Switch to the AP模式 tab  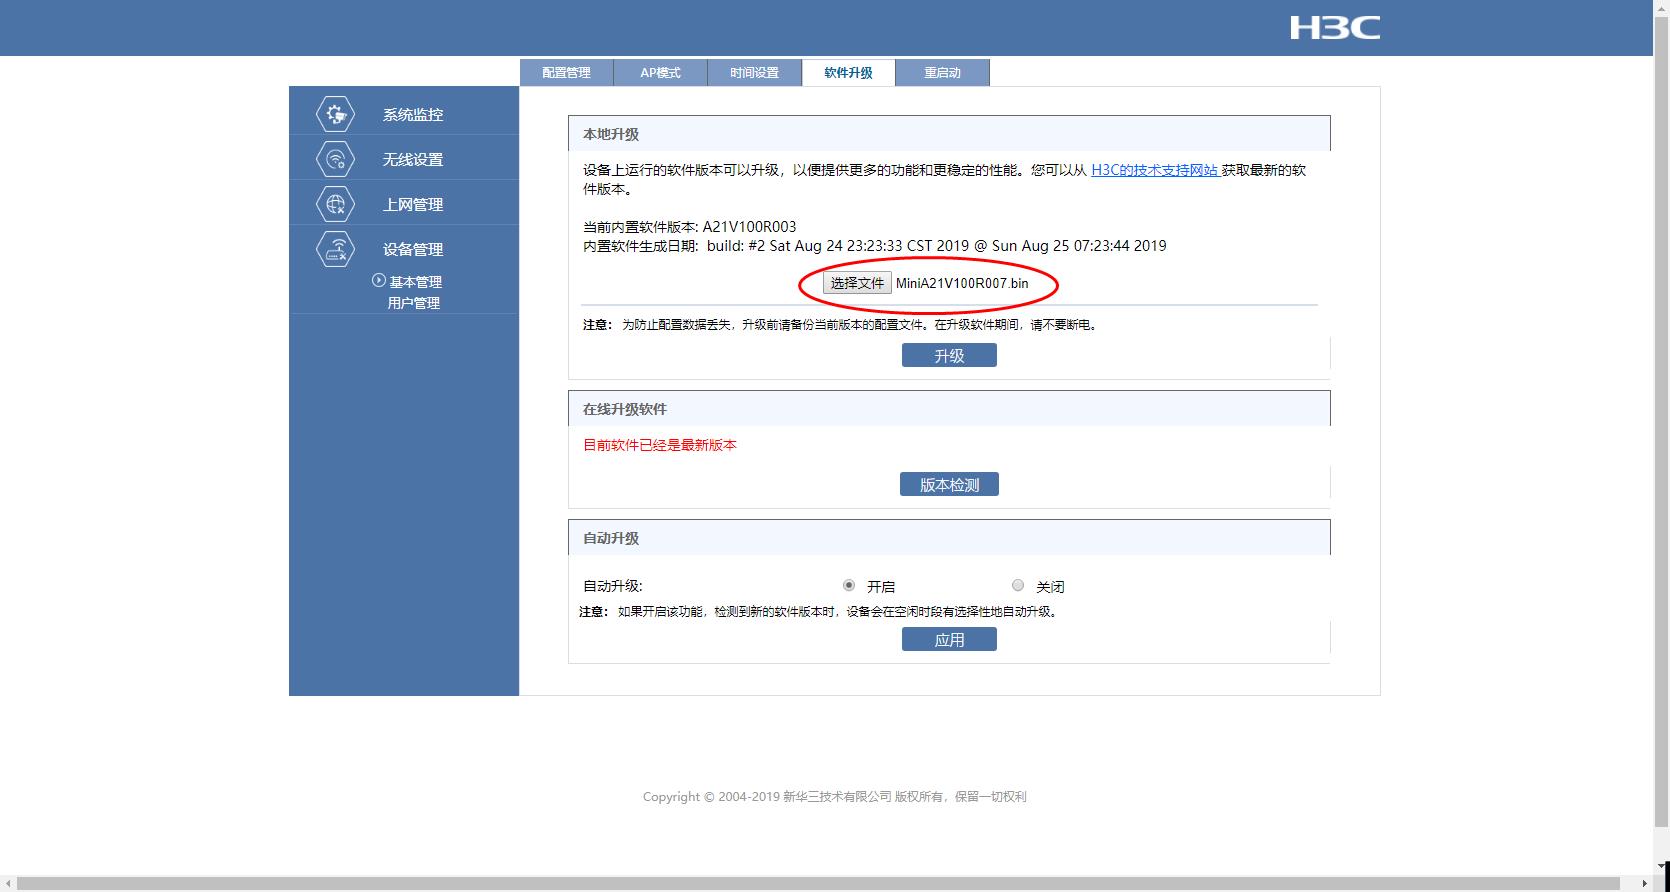(661, 73)
